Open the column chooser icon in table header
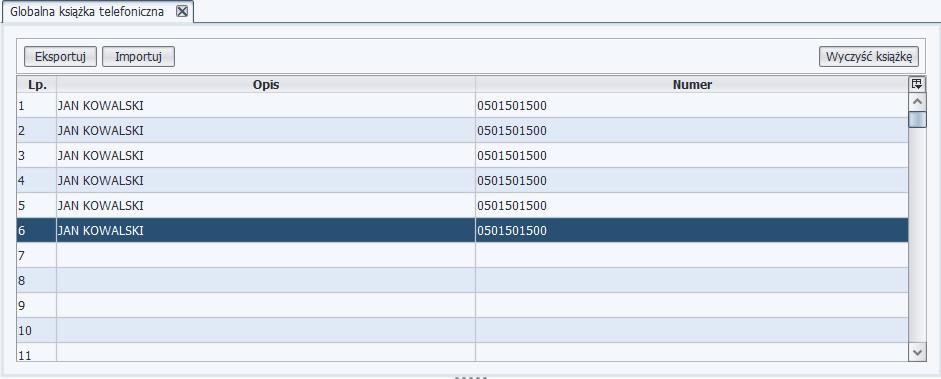This screenshot has width=941, height=379. [917, 85]
